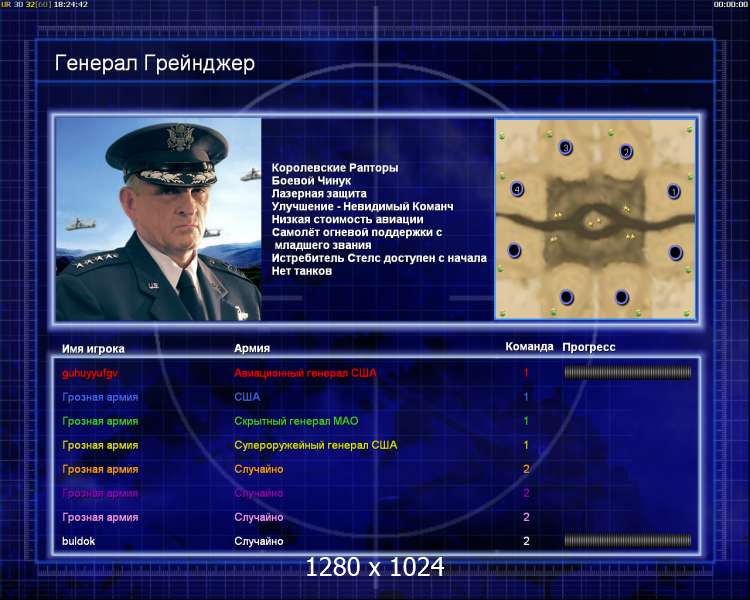The image size is (750, 600).
Task: Click team number 2 in buldok row
Action: tap(526, 541)
